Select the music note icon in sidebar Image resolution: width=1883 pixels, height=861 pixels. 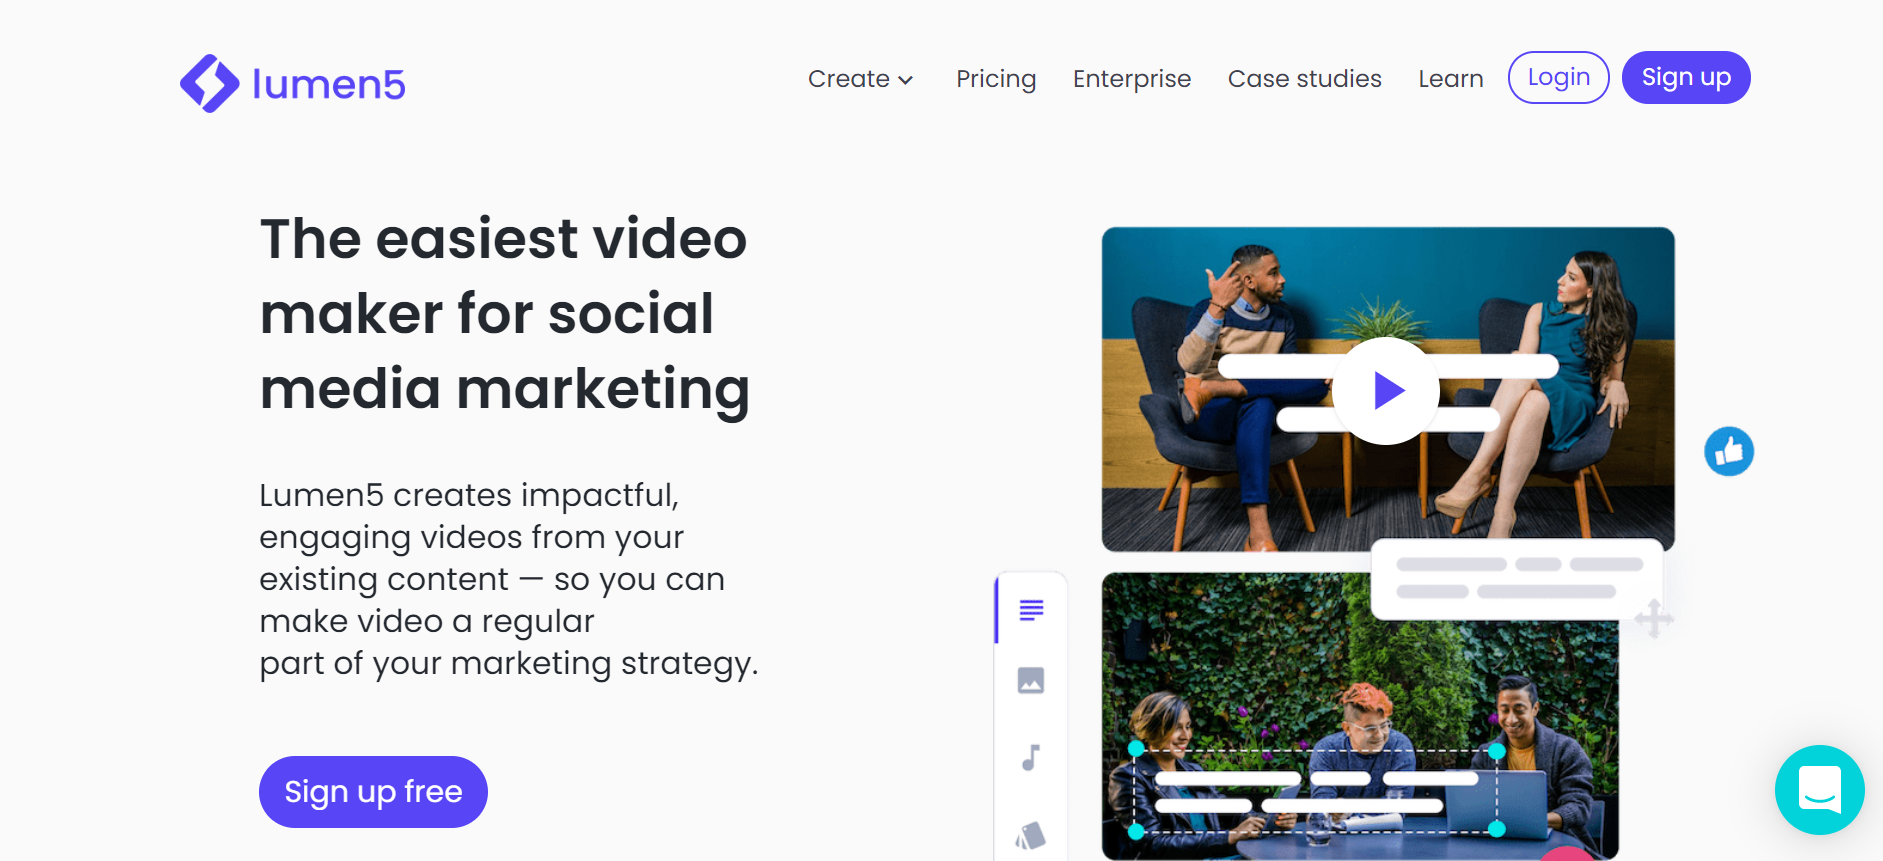point(1031,757)
